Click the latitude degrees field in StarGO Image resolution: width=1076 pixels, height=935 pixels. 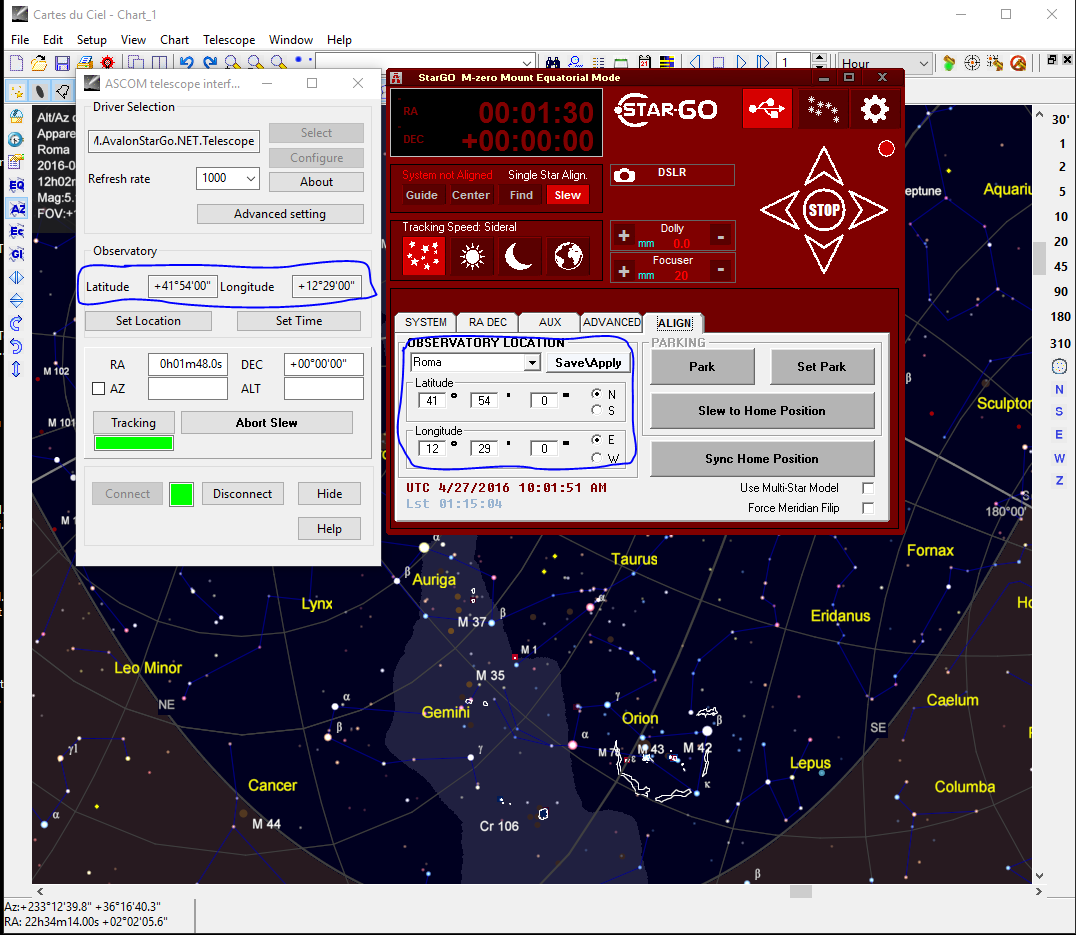(432, 401)
